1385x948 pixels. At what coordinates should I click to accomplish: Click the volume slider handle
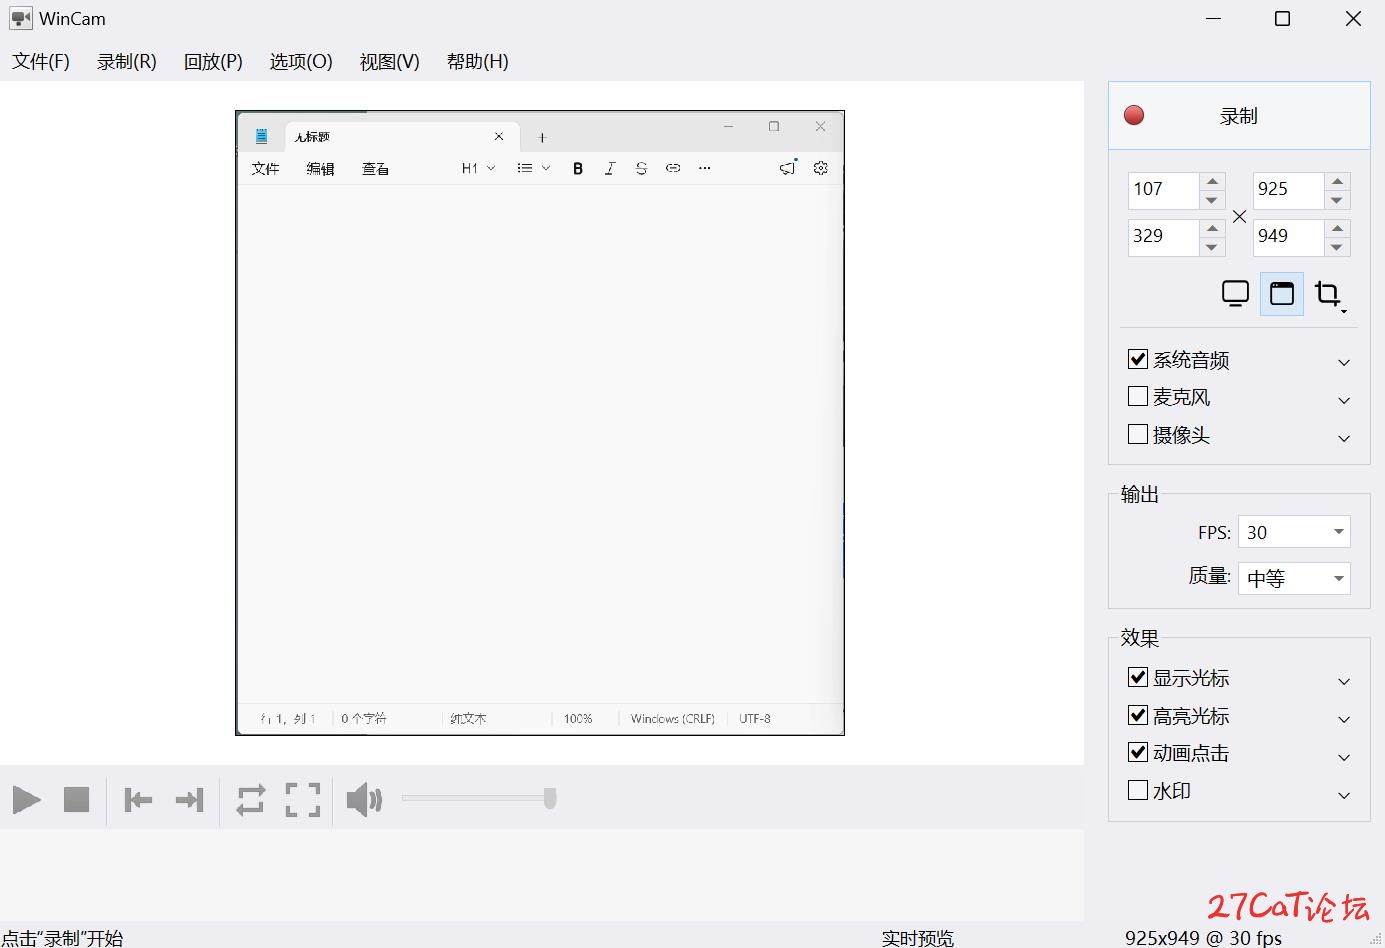pyautogui.click(x=550, y=798)
